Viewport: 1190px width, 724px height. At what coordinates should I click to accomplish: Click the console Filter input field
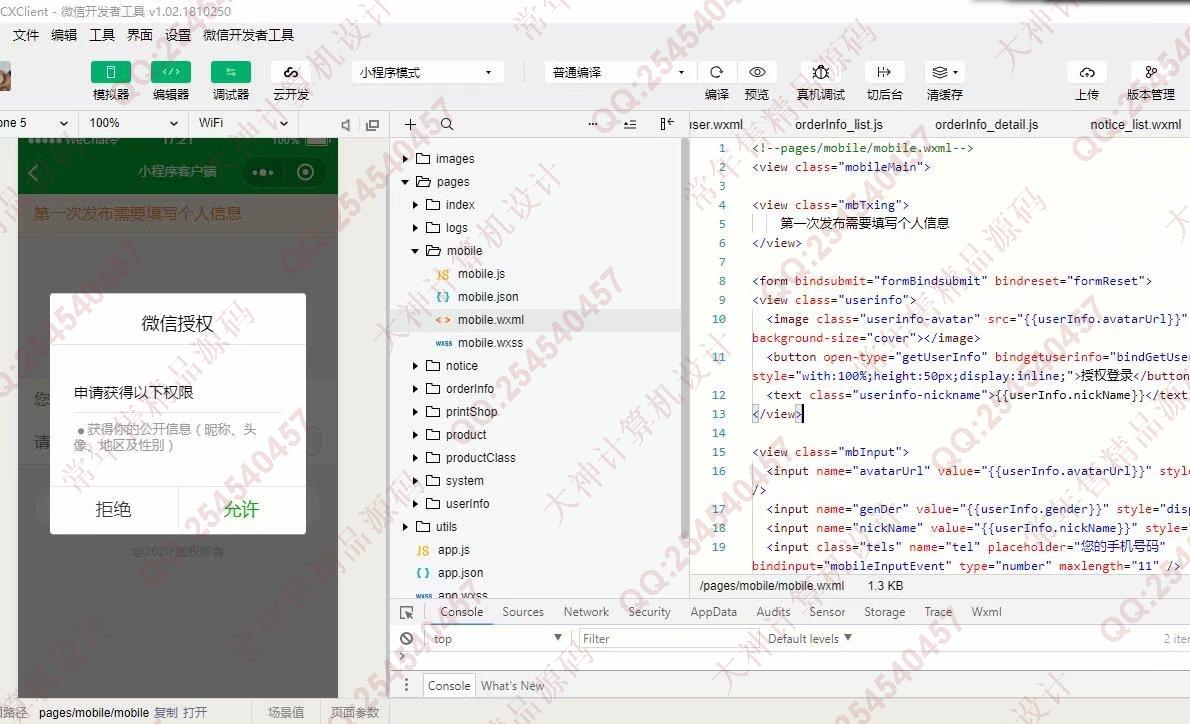(x=668, y=639)
